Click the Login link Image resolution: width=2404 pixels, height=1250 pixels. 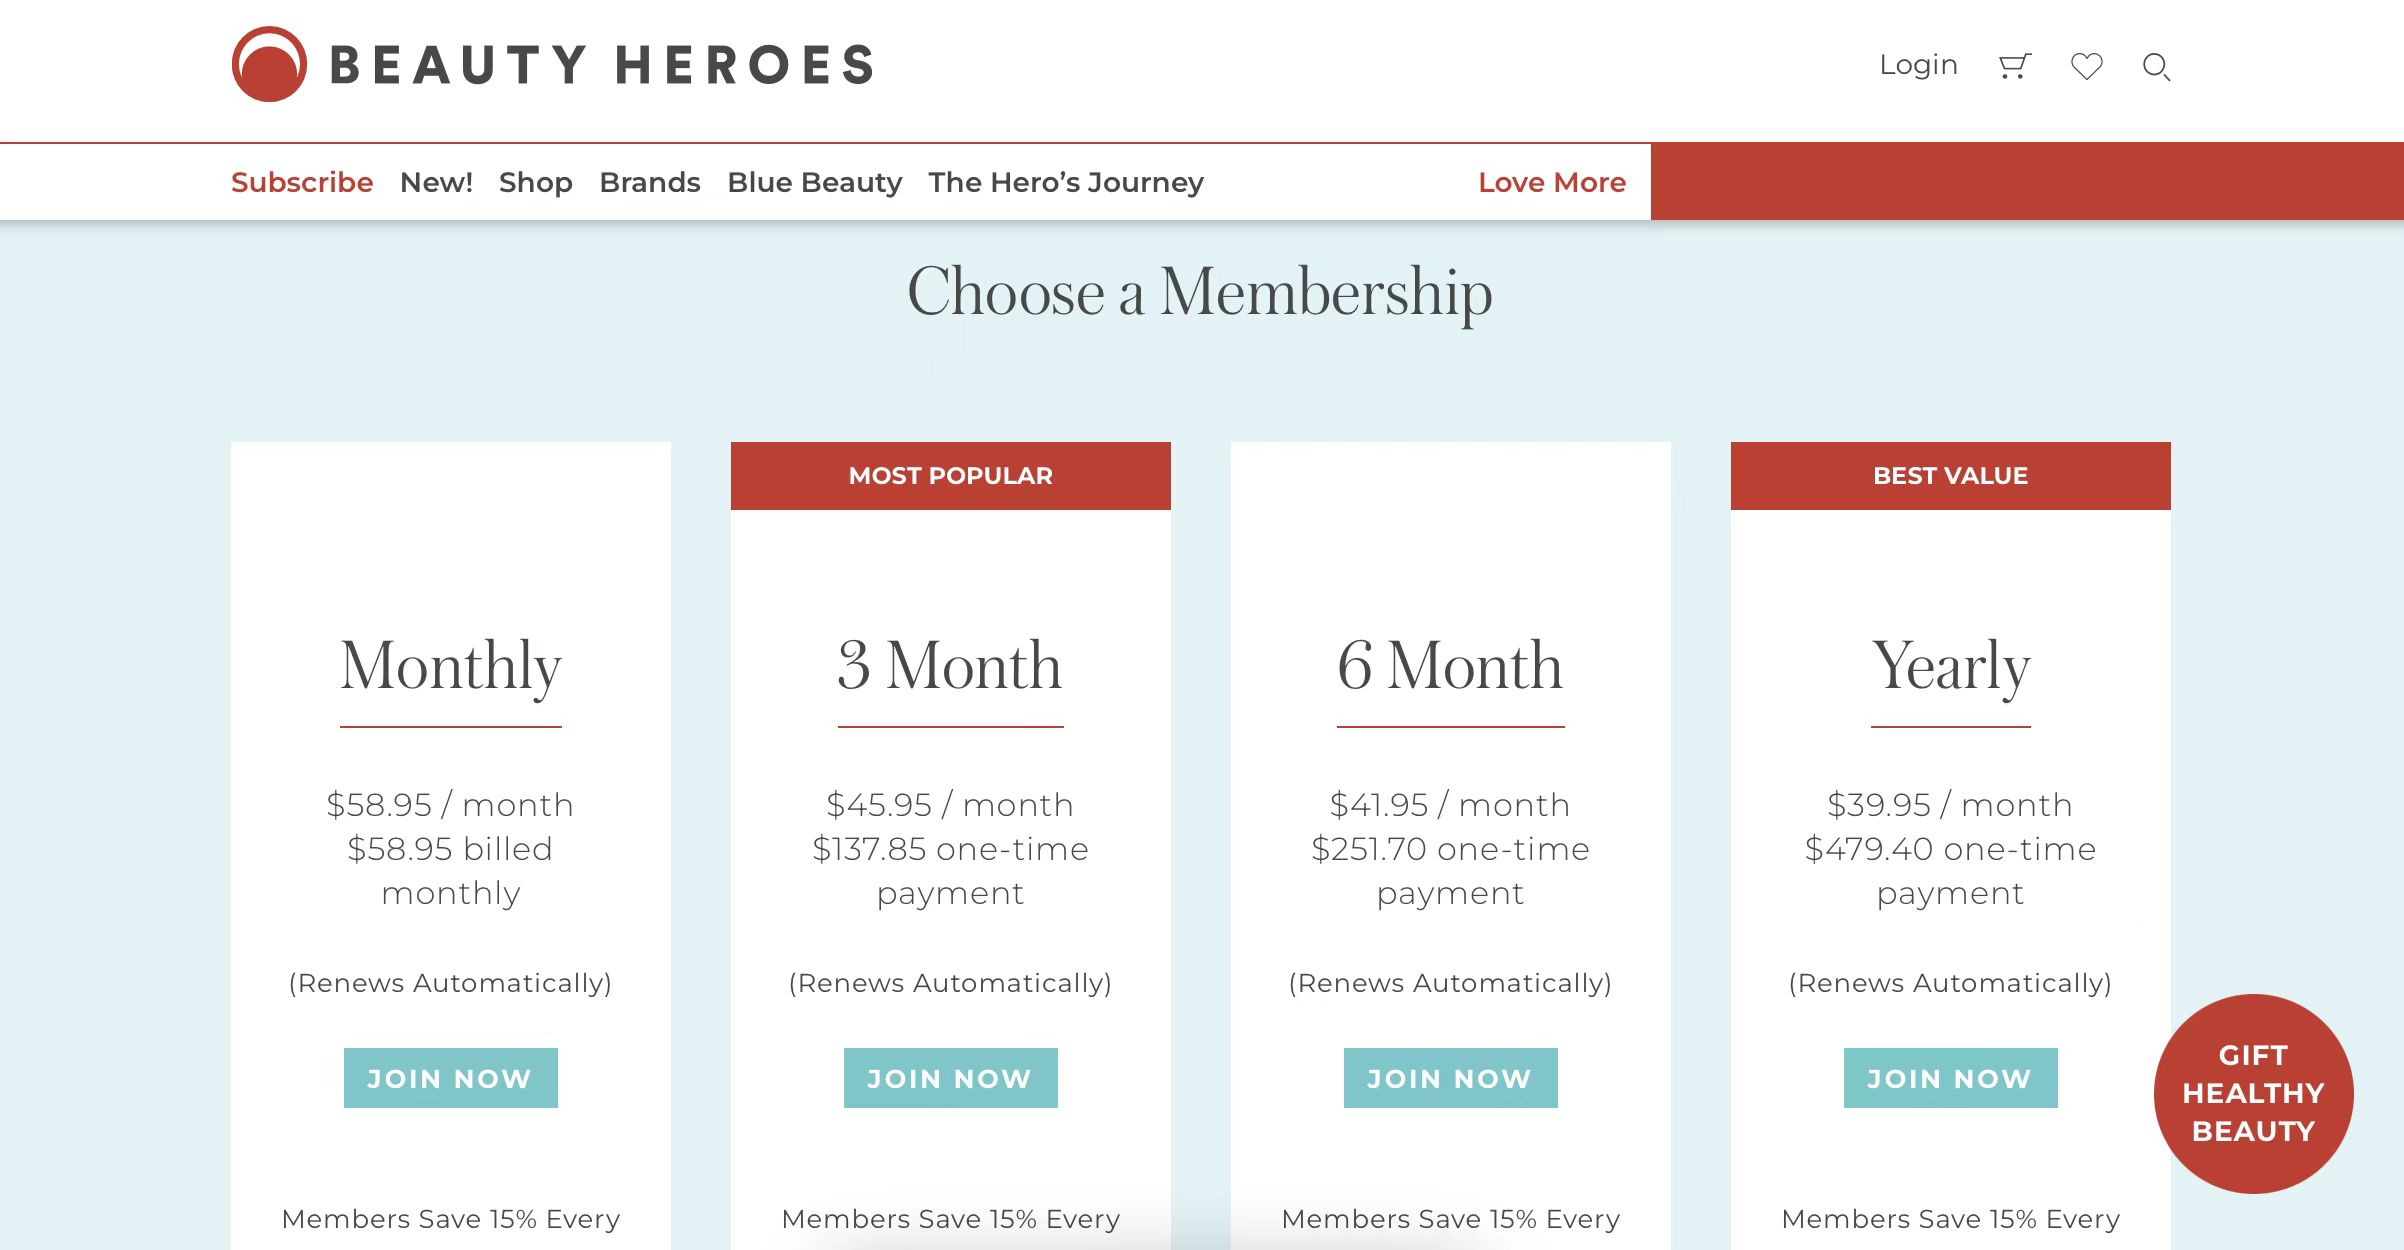click(1918, 65)
